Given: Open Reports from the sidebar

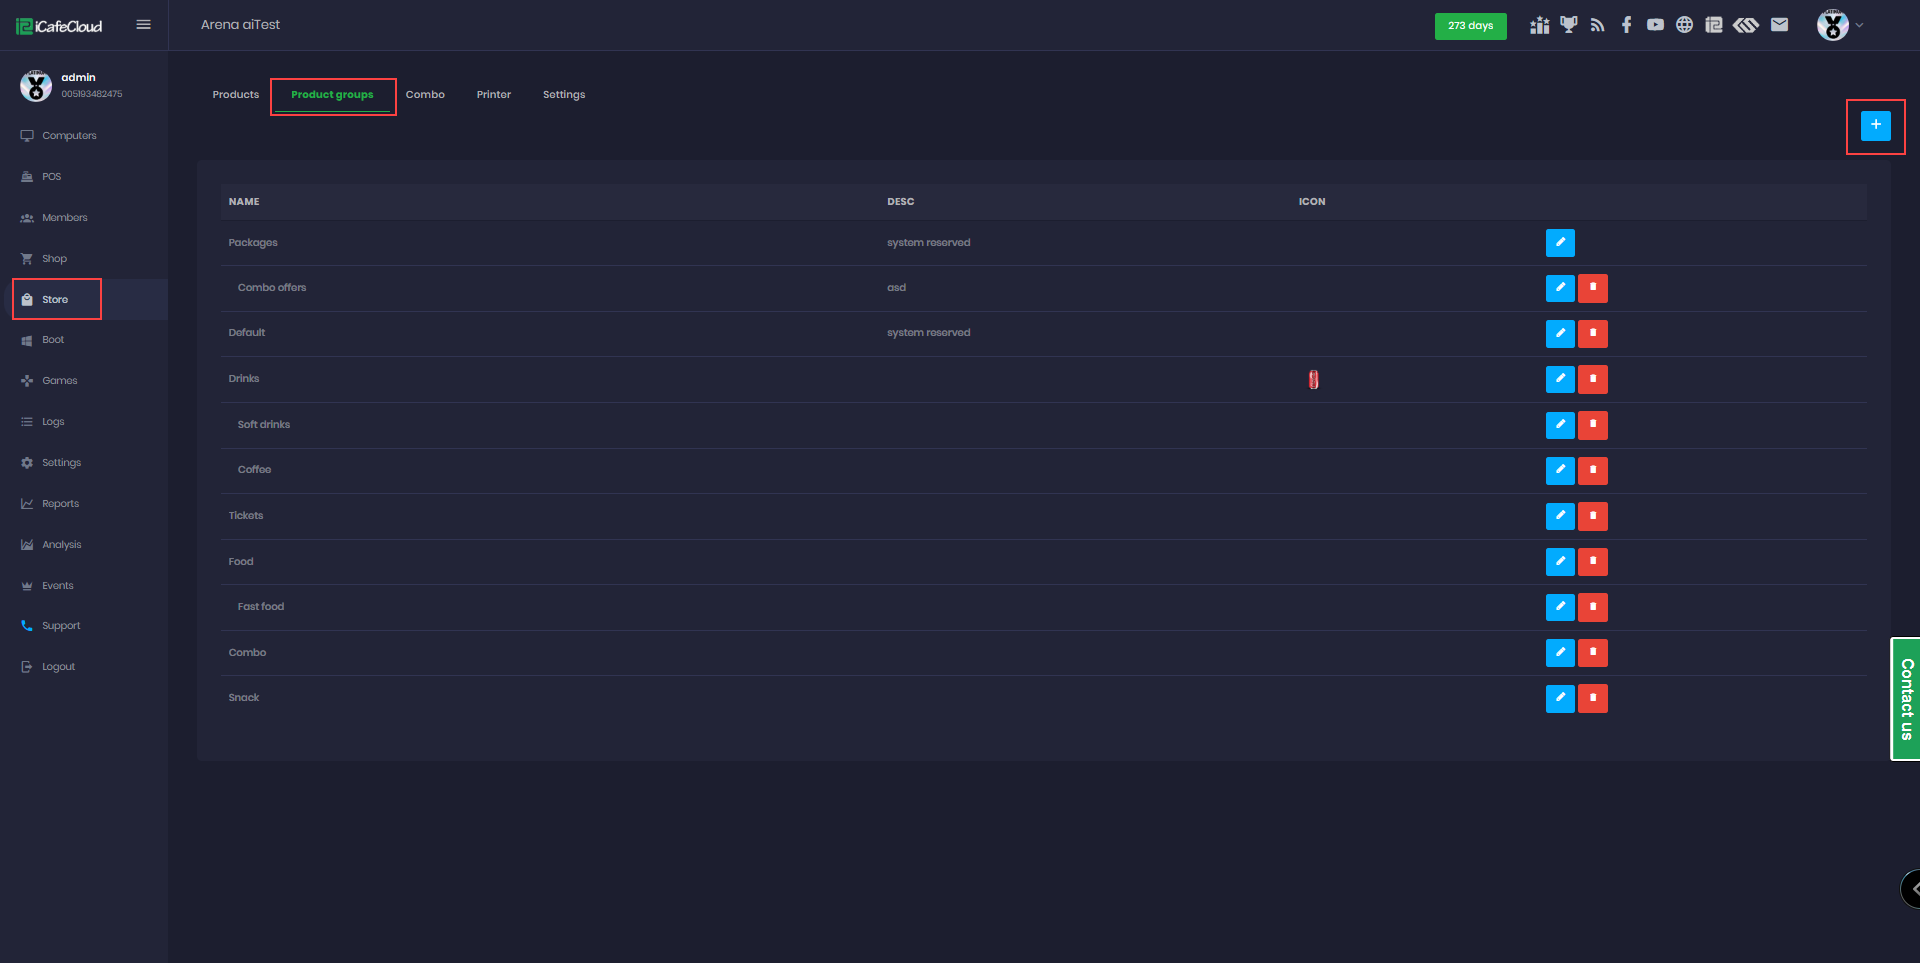Looking at the screenshot, I should tap(60, 504).
